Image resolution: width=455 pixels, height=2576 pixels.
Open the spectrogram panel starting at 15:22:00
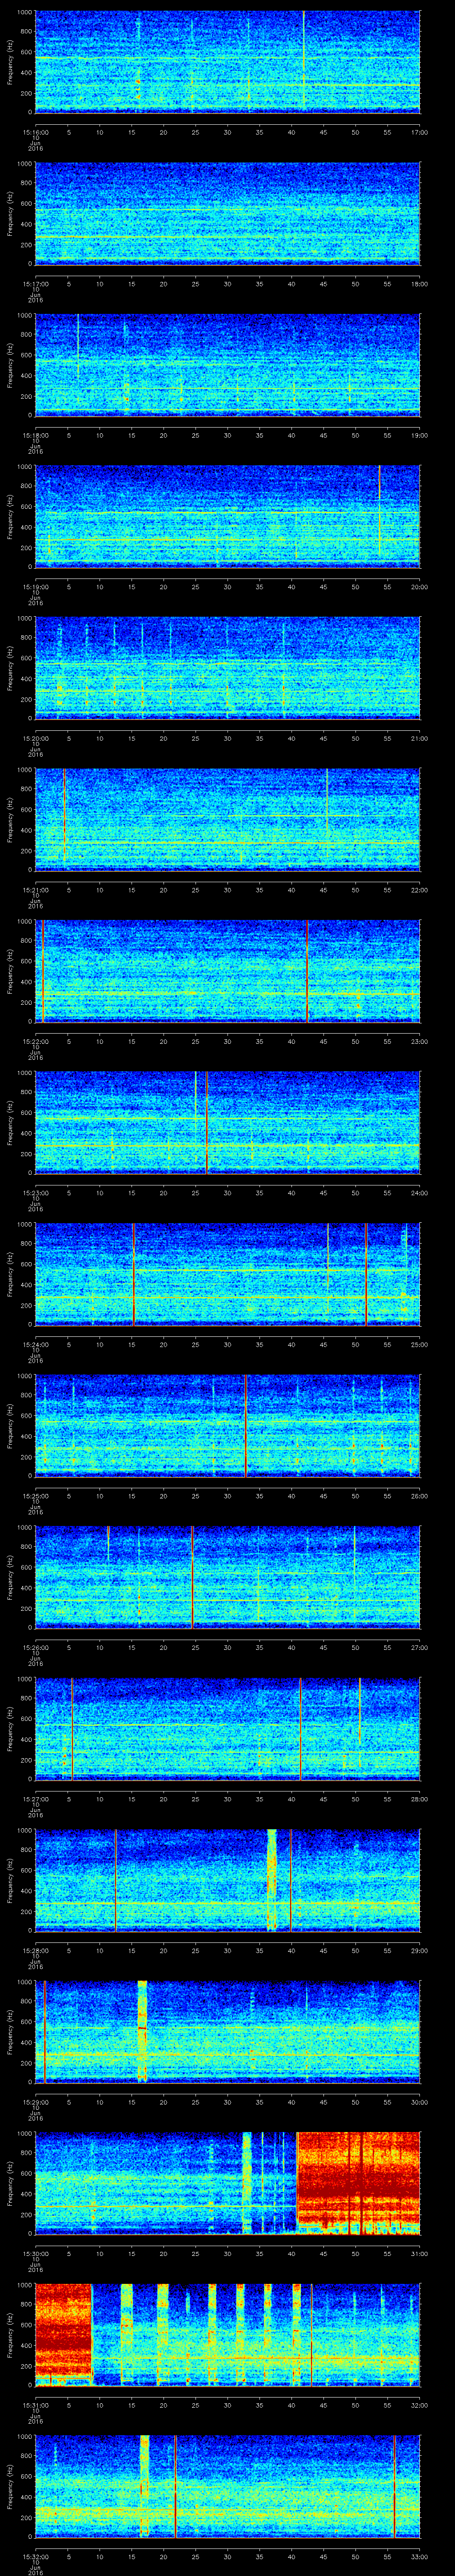coord(228,972)
